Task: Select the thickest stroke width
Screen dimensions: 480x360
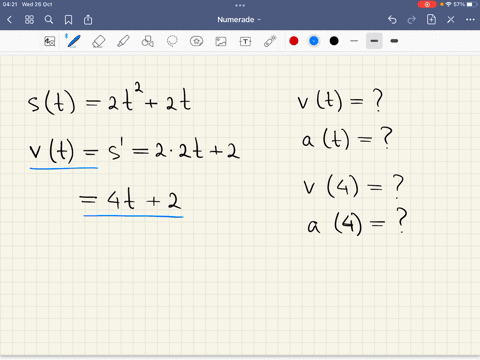Action: (394, 41)
